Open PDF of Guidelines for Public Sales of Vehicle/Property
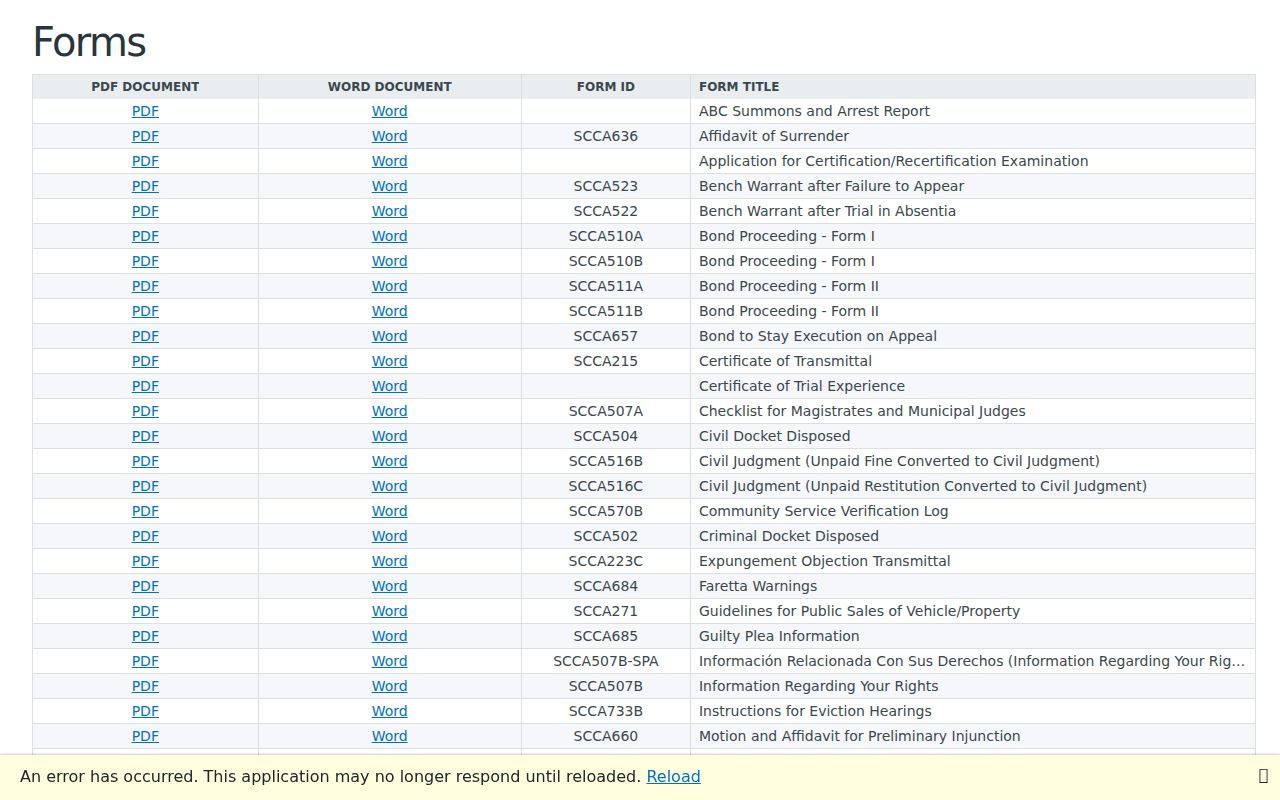 [x=145, y=611]
